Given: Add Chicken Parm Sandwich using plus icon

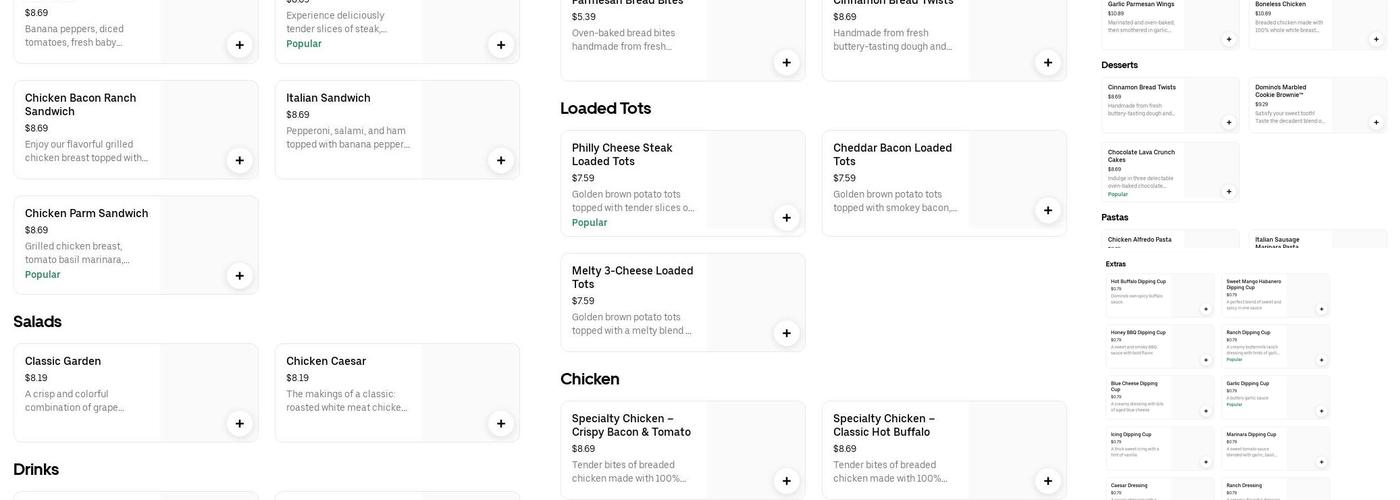Looking at the screenshot, I should [x=239, y=276].
